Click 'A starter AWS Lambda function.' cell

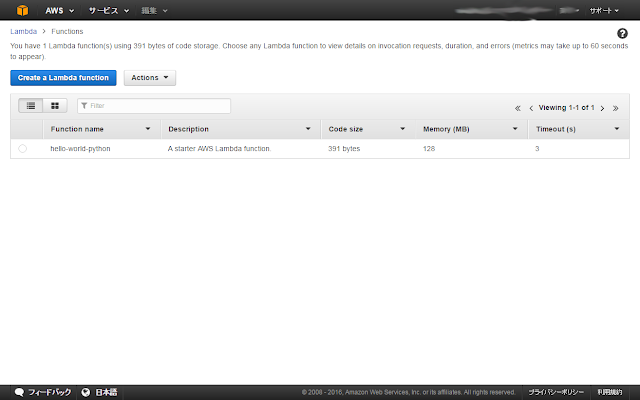[219, 149]
